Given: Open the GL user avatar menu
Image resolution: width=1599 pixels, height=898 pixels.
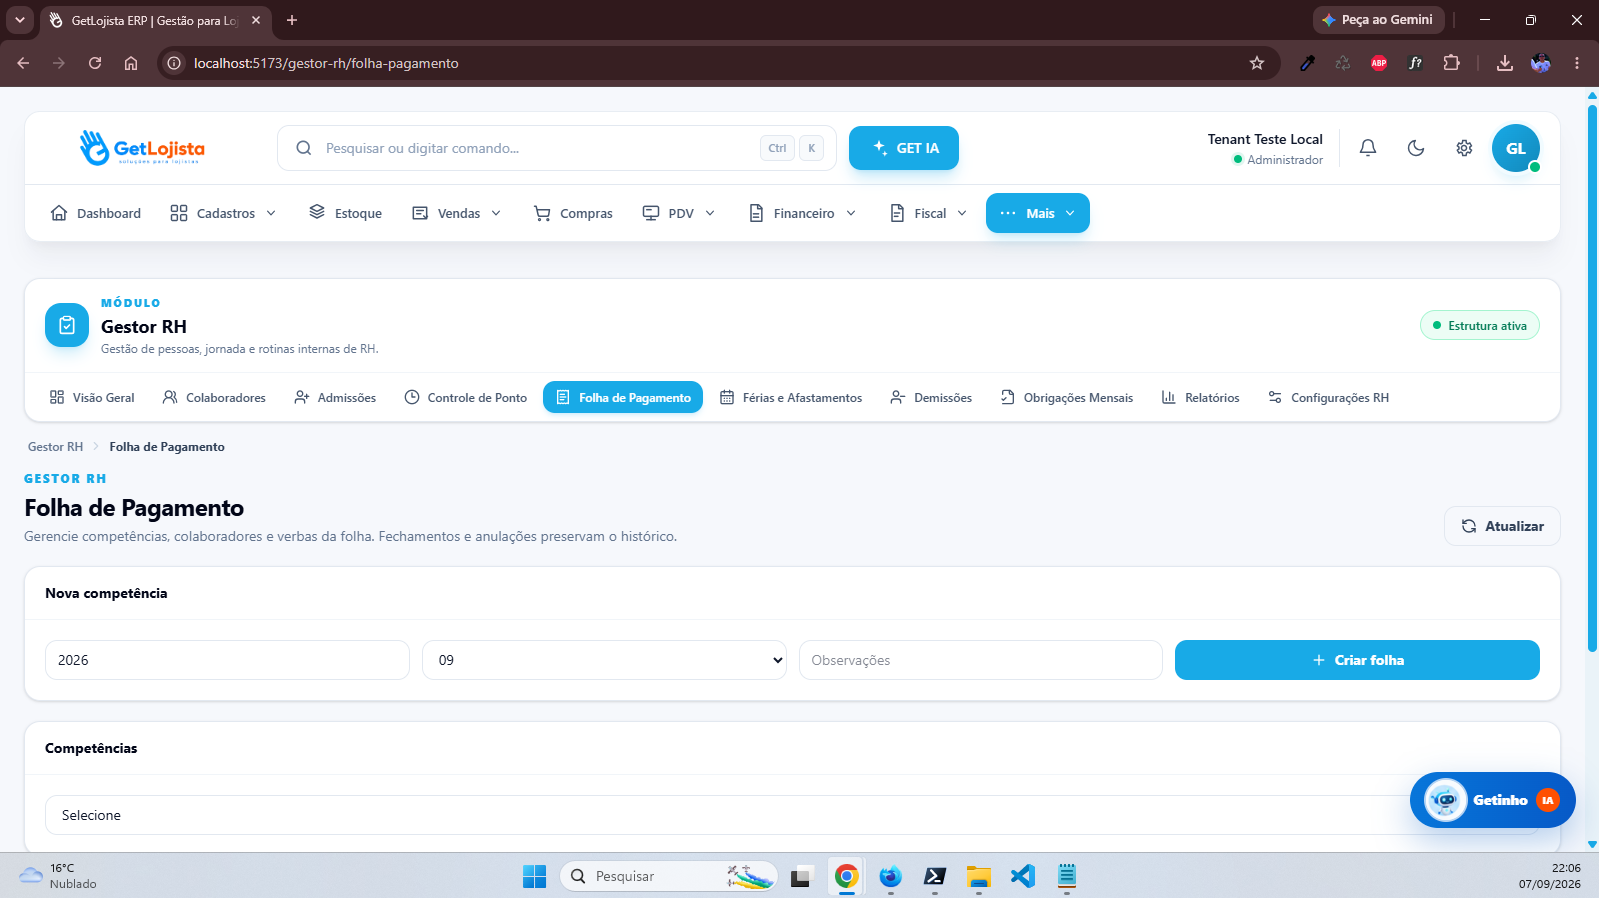Looking at the screenshot, I should click(1516, 148).
